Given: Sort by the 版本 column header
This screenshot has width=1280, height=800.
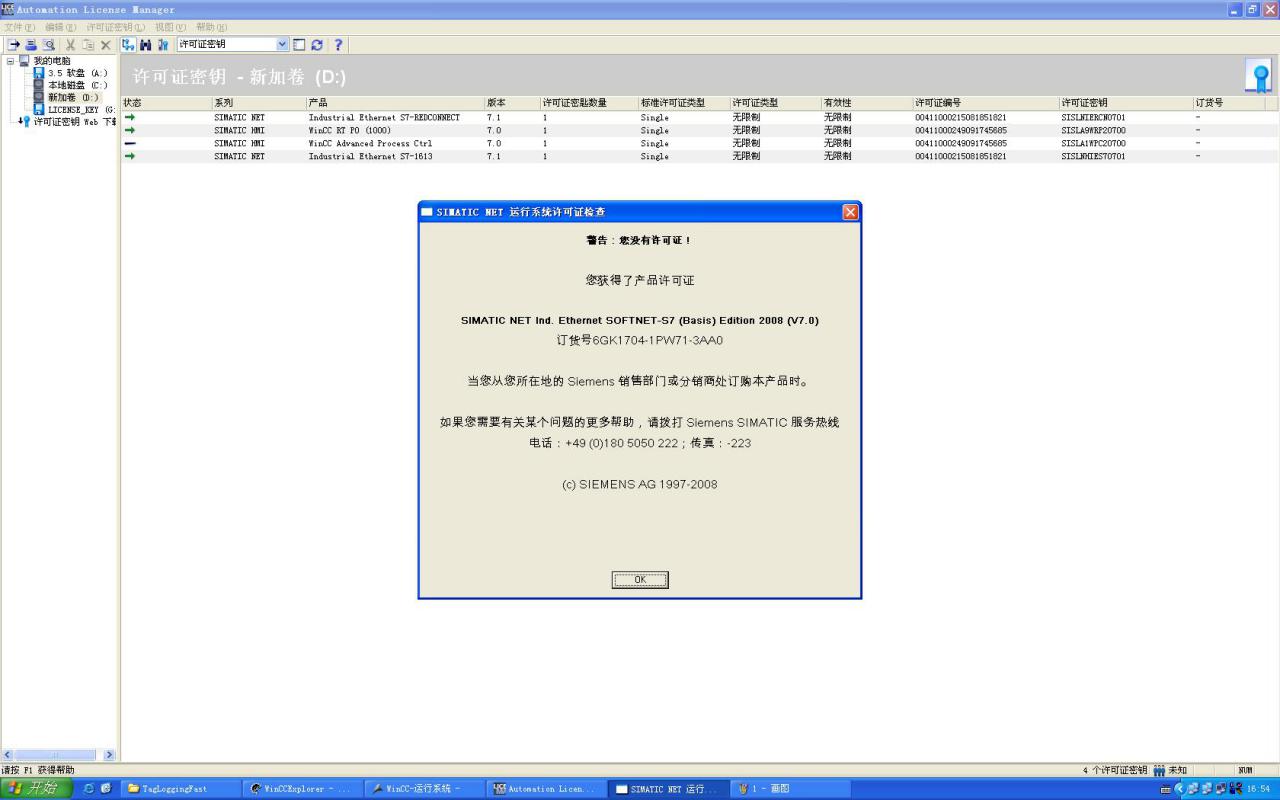Looking at the screenshot, I should click(512, 103).
